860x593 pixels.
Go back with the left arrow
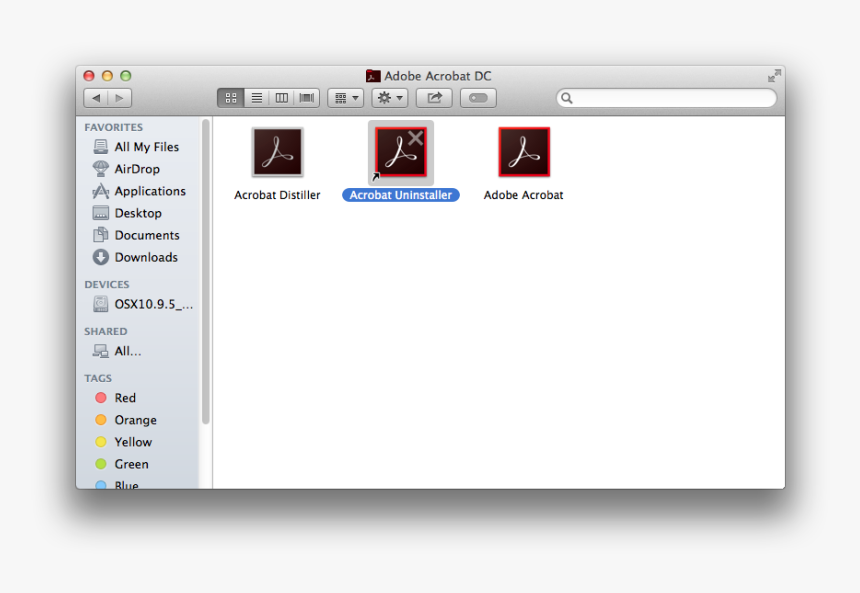[96, 98]
